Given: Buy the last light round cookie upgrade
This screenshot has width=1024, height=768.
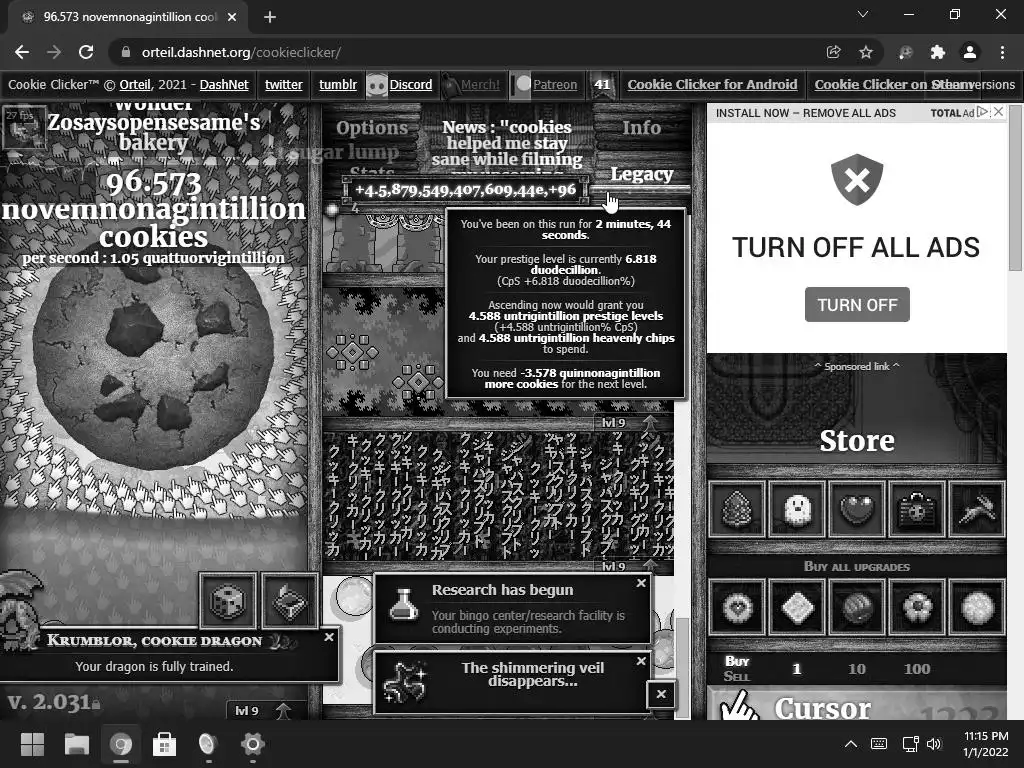Looking at the screenshot, I should point(977,607).
